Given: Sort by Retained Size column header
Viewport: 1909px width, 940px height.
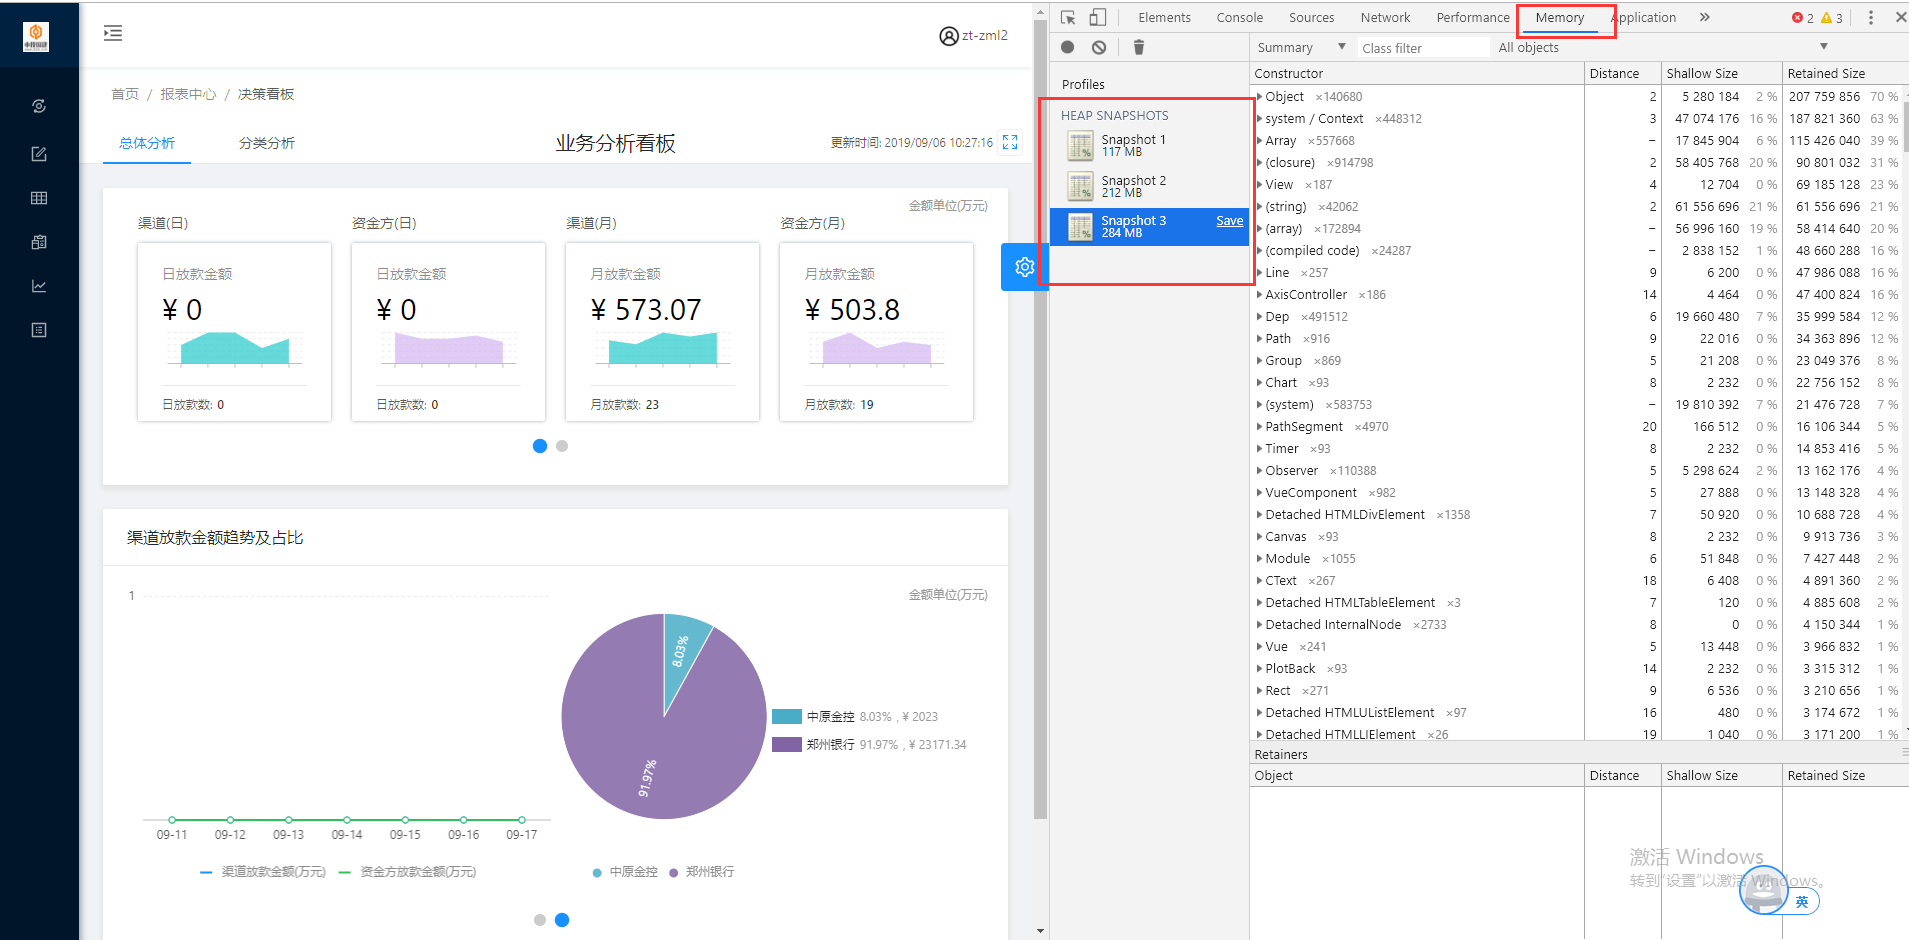Looking at the screenshot, I should click(1843, 74).
